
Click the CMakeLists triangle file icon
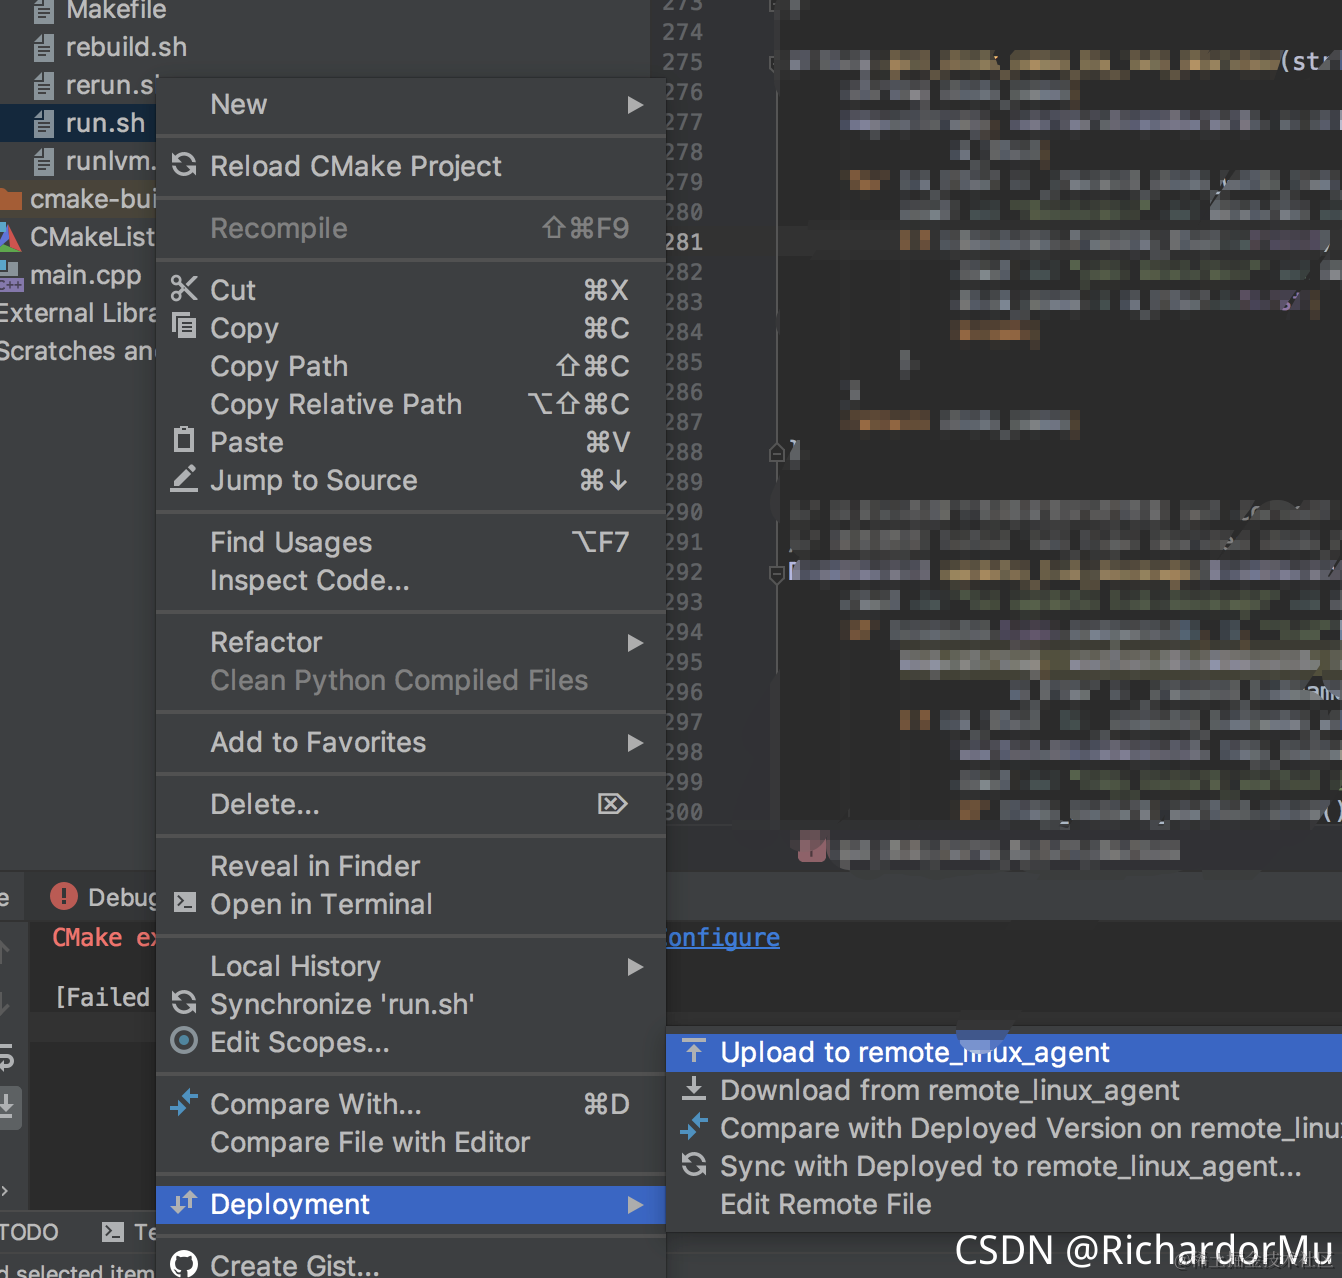pos(9,237)
